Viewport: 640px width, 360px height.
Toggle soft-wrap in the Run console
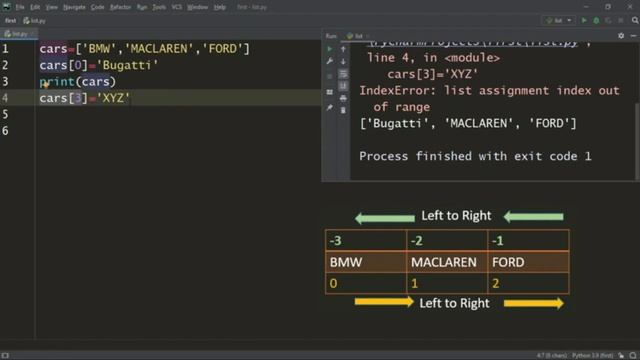click(343, 74)
